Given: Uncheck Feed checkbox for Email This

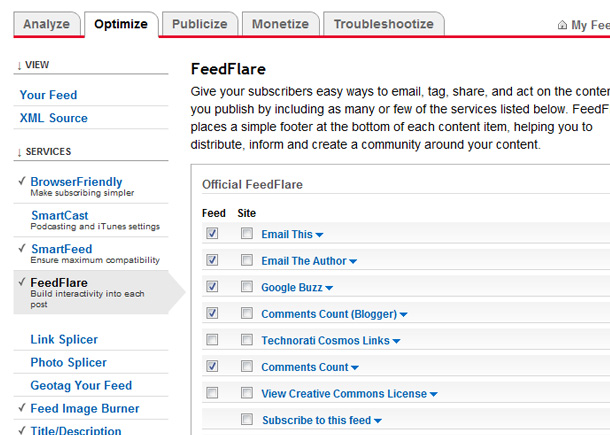Looking at the screenshot, I should coord(212,233).
